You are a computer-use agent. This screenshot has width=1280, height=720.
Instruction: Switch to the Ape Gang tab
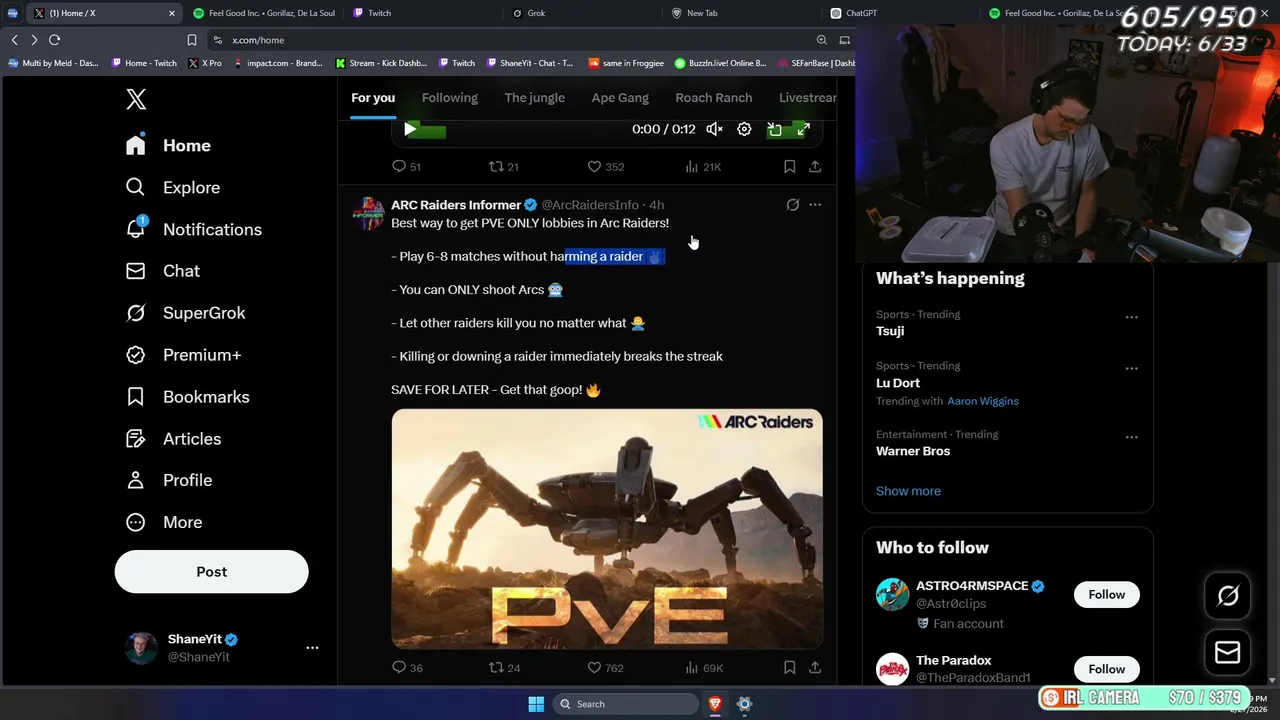coord(620,98)
